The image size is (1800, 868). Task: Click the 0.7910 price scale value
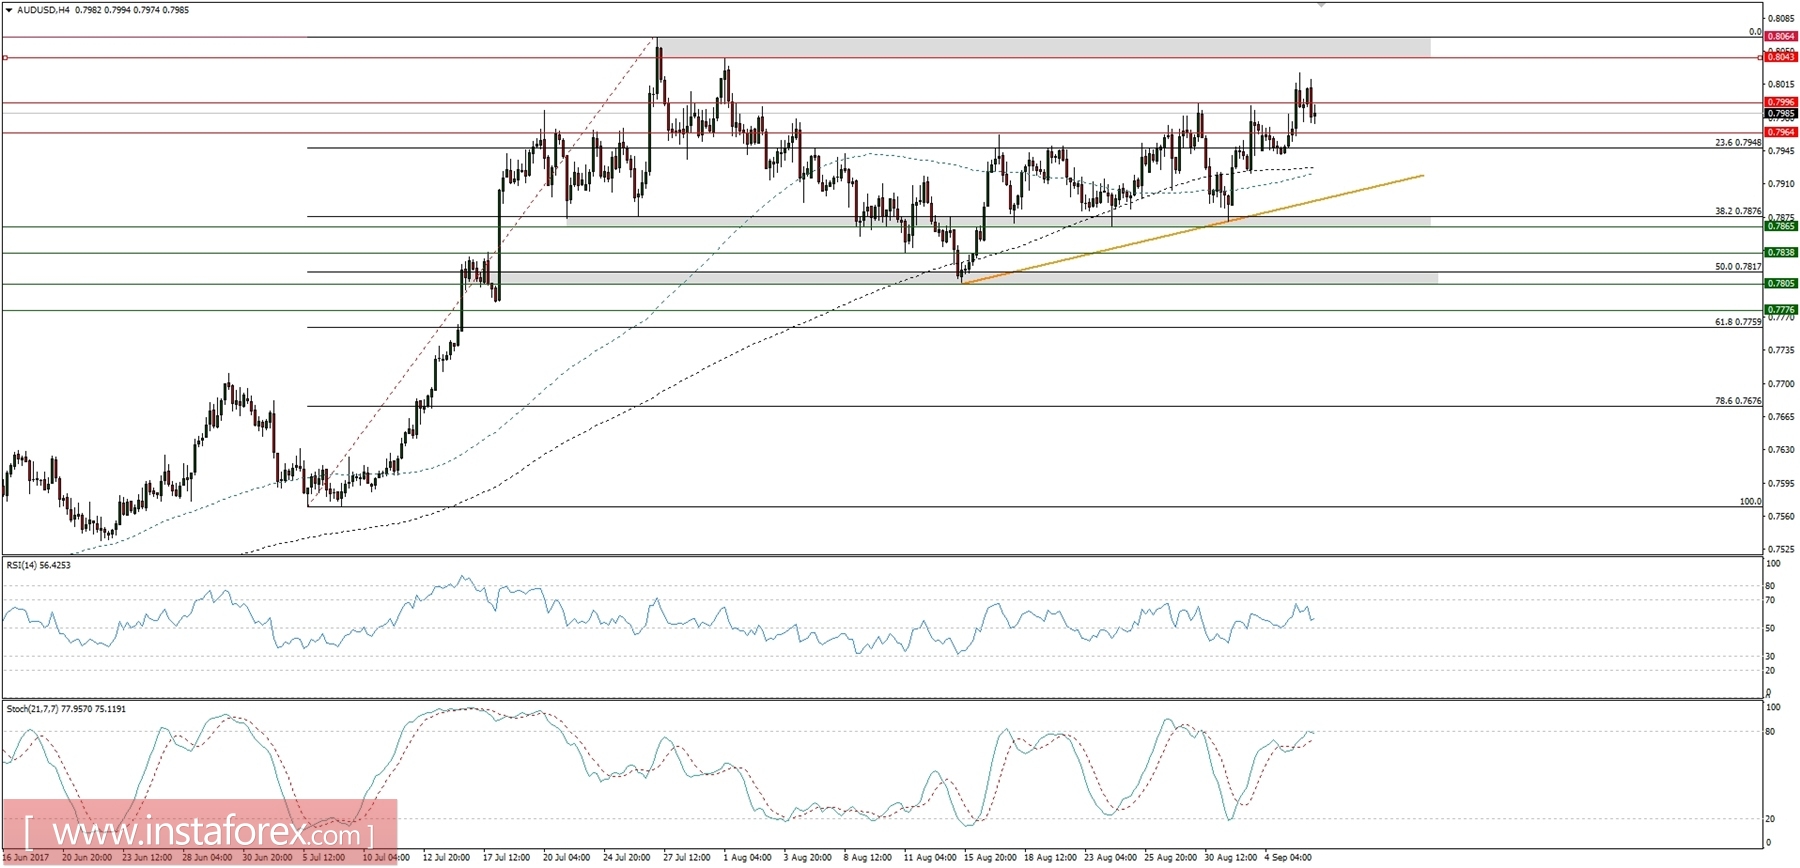tap(1782, 184)
